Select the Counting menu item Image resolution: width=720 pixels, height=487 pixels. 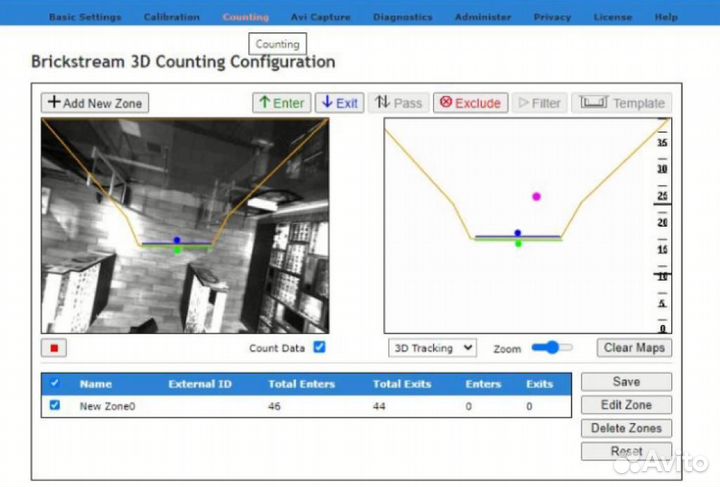246,17
